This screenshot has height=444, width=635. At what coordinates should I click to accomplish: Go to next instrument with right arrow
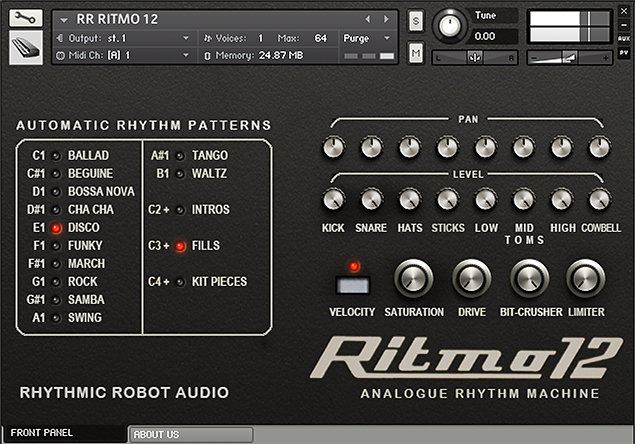tap(386, 19)
